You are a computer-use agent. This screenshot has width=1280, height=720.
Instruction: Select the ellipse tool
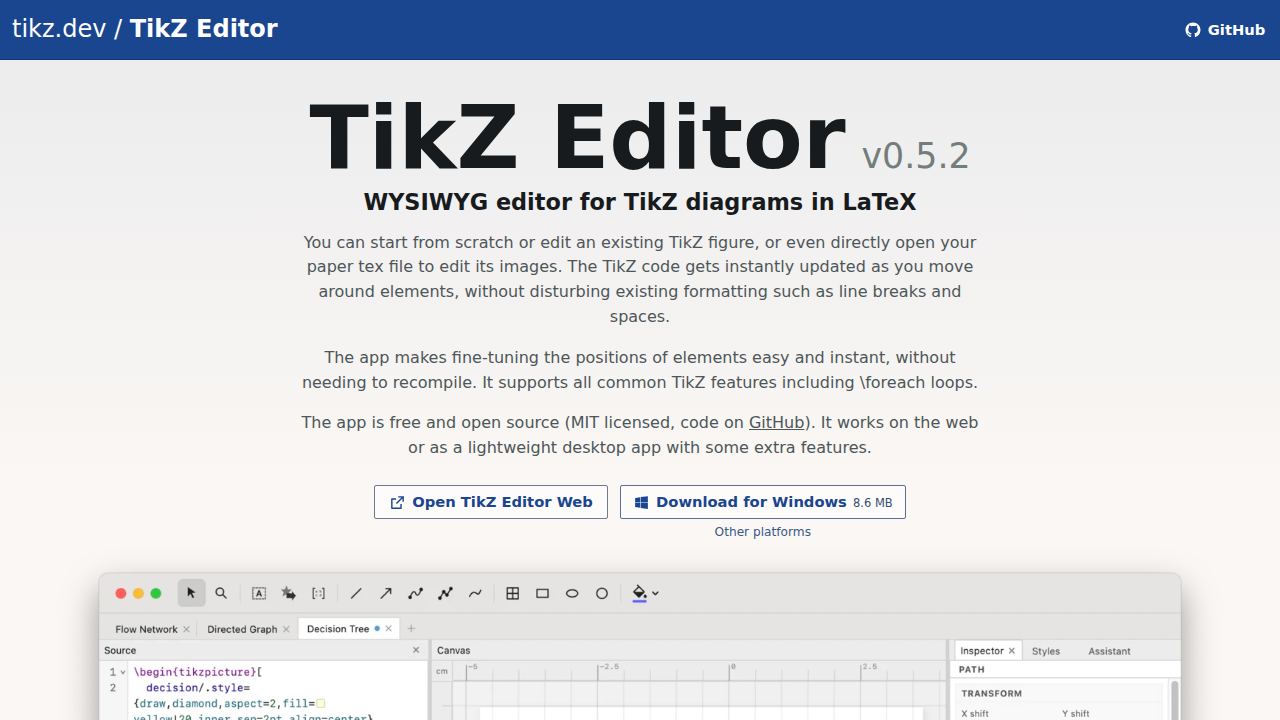coord(572,593)
